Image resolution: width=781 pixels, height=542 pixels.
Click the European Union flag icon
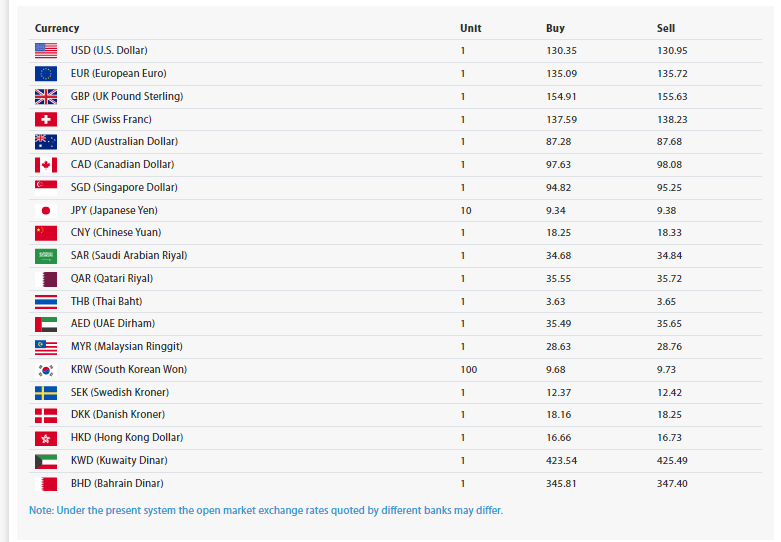click(46, 73)
